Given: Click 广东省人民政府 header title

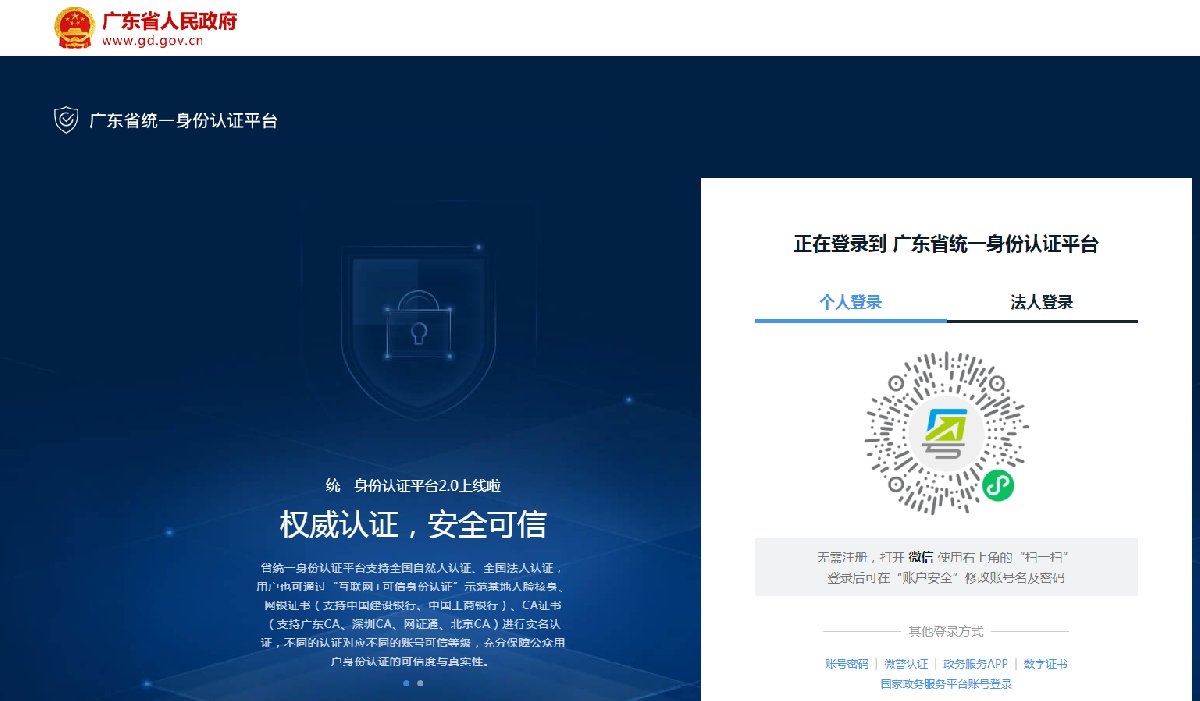Looking at the screenshot, I should click(169, 20).
